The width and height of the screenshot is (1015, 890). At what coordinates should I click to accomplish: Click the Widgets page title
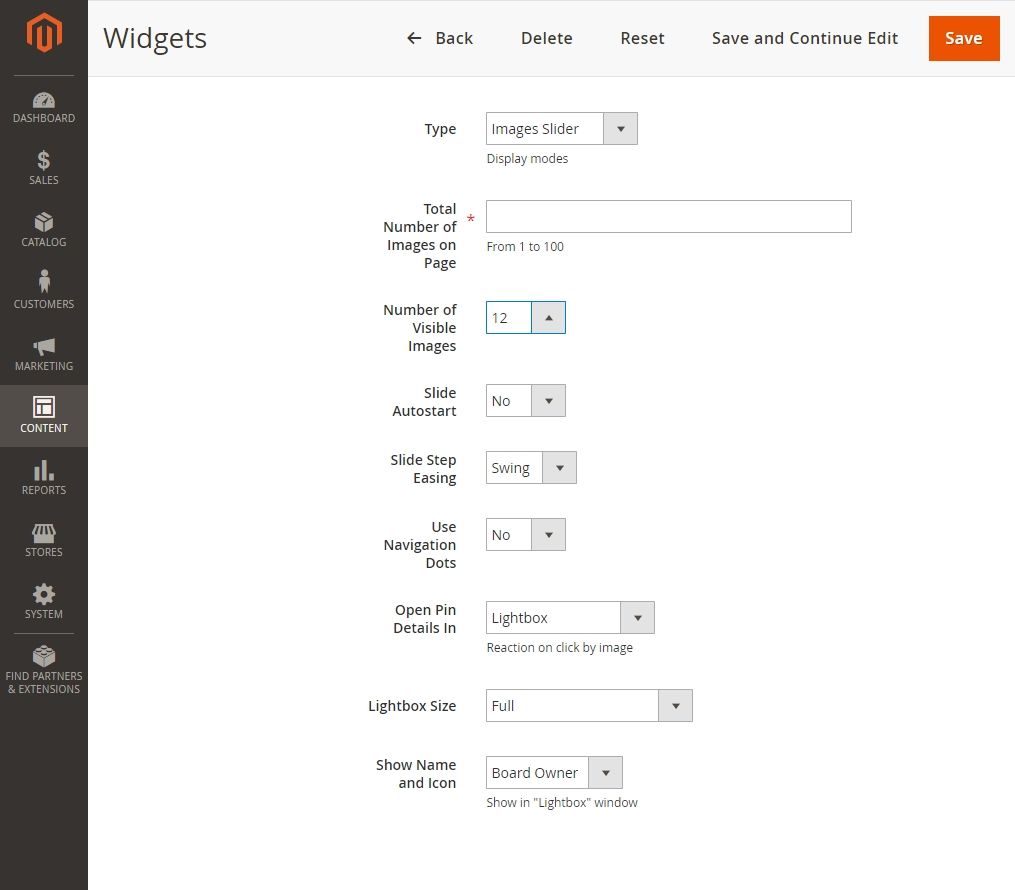click(x=155, y=38)
